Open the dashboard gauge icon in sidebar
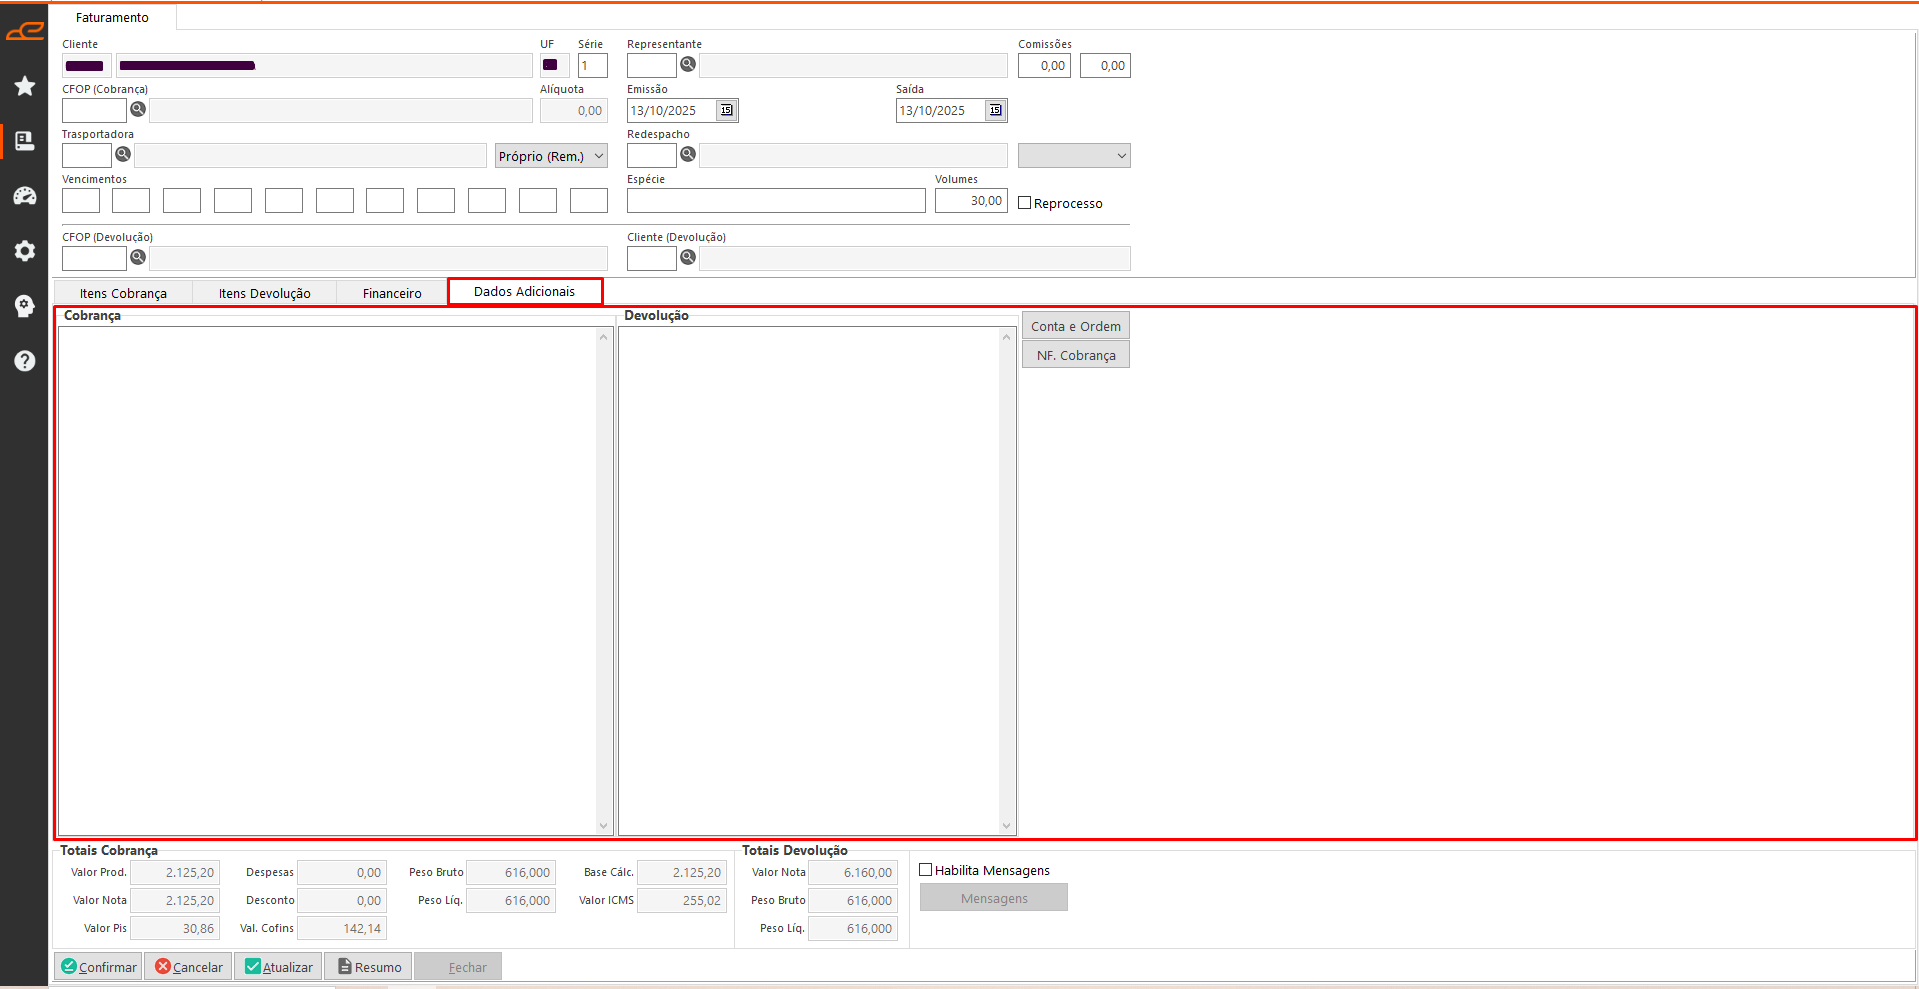 (25, 196)
